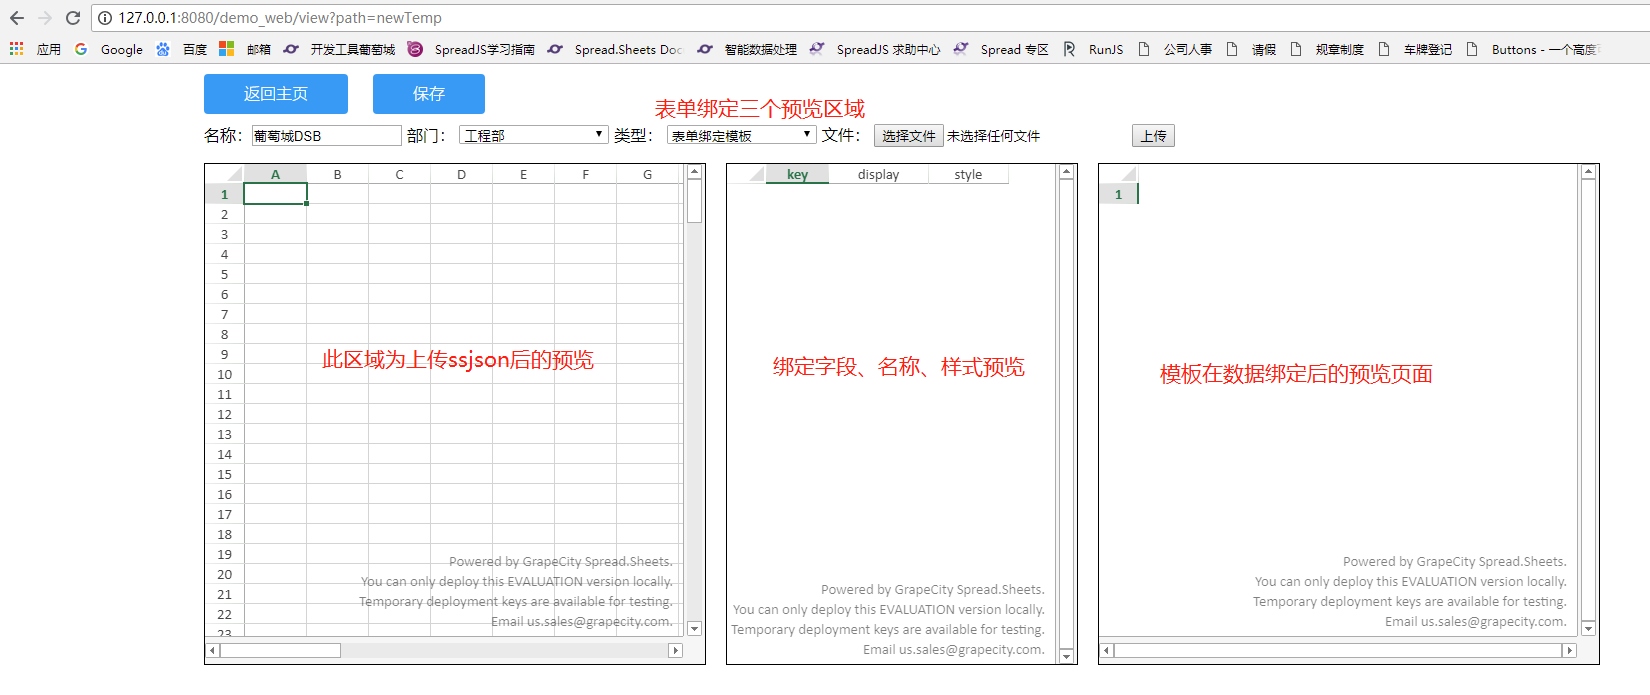Viewport: 1650px width, 695px height.
Task: Open the SpreadJS学习指南 bookmark
Action: [471, 49]
